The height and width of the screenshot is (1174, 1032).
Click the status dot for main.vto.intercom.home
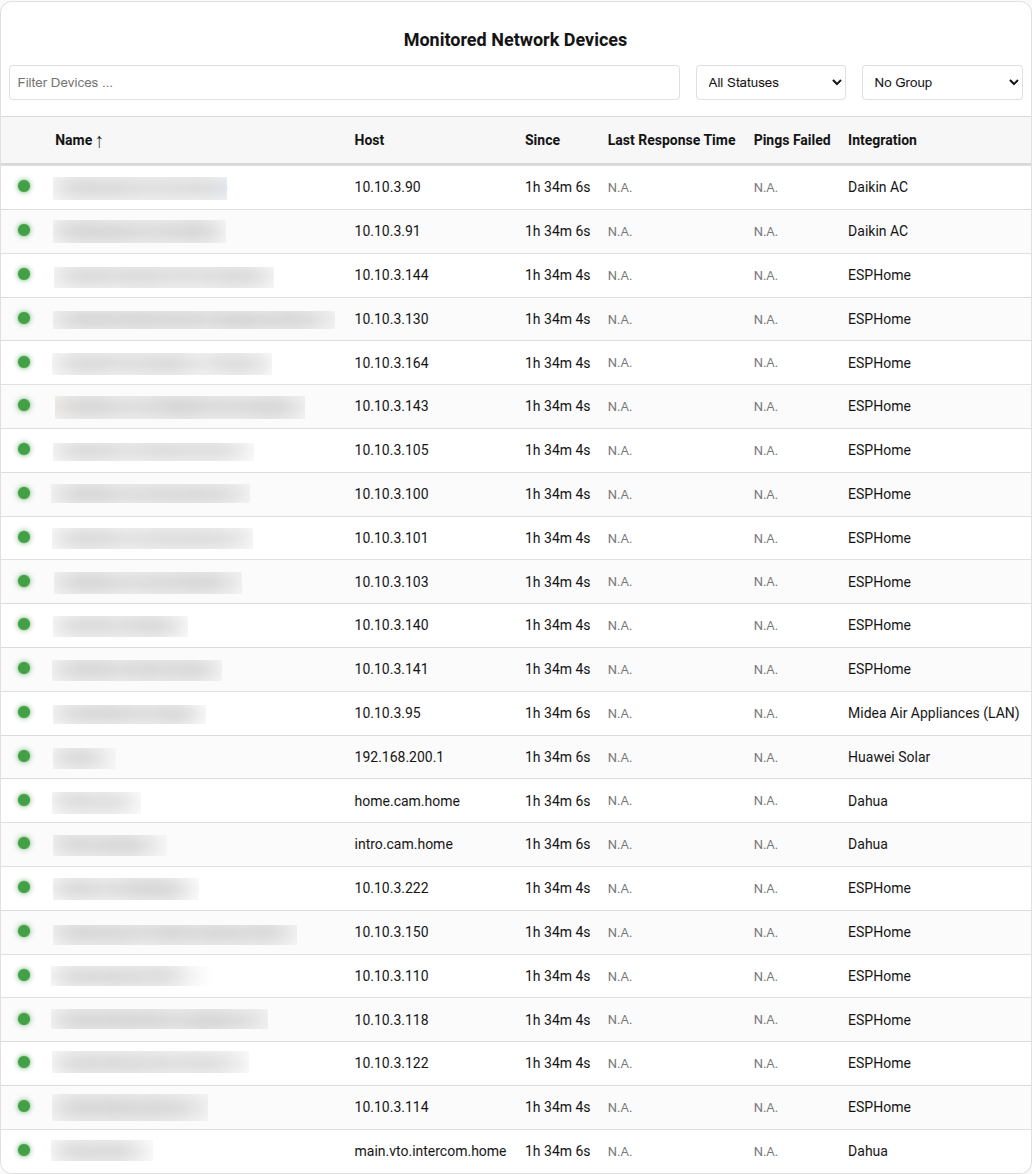coord(24,1150)
